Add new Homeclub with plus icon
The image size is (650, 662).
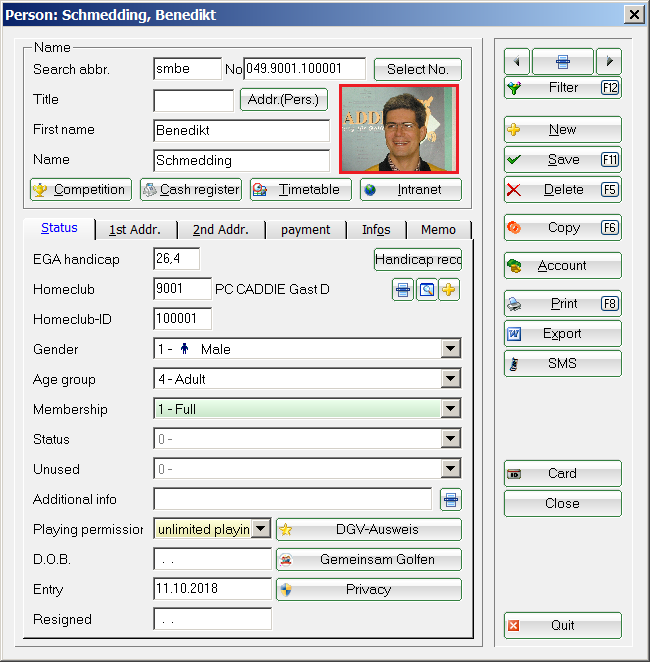tap(449, 290)
